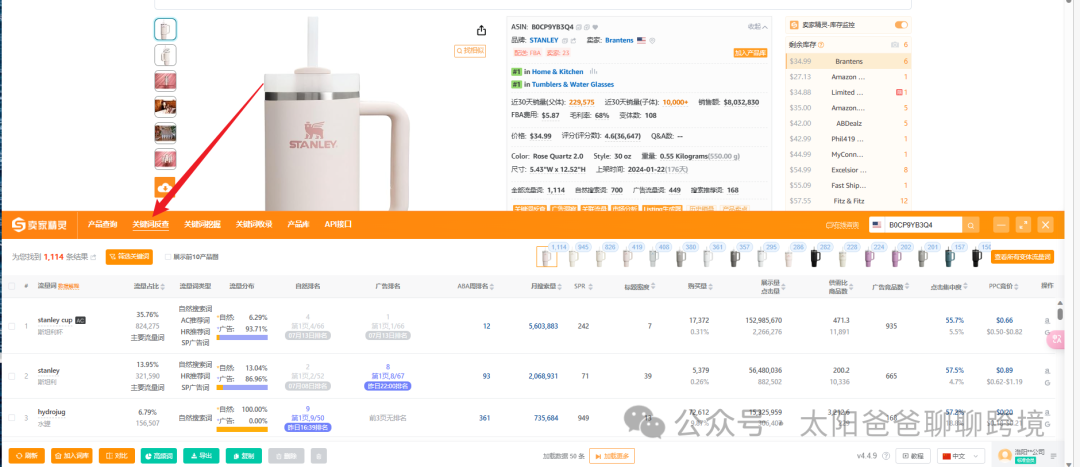Select the black tumbler variant with 282 badge
The width and height of the screenshot is (1080, 467).
point(816,258)
